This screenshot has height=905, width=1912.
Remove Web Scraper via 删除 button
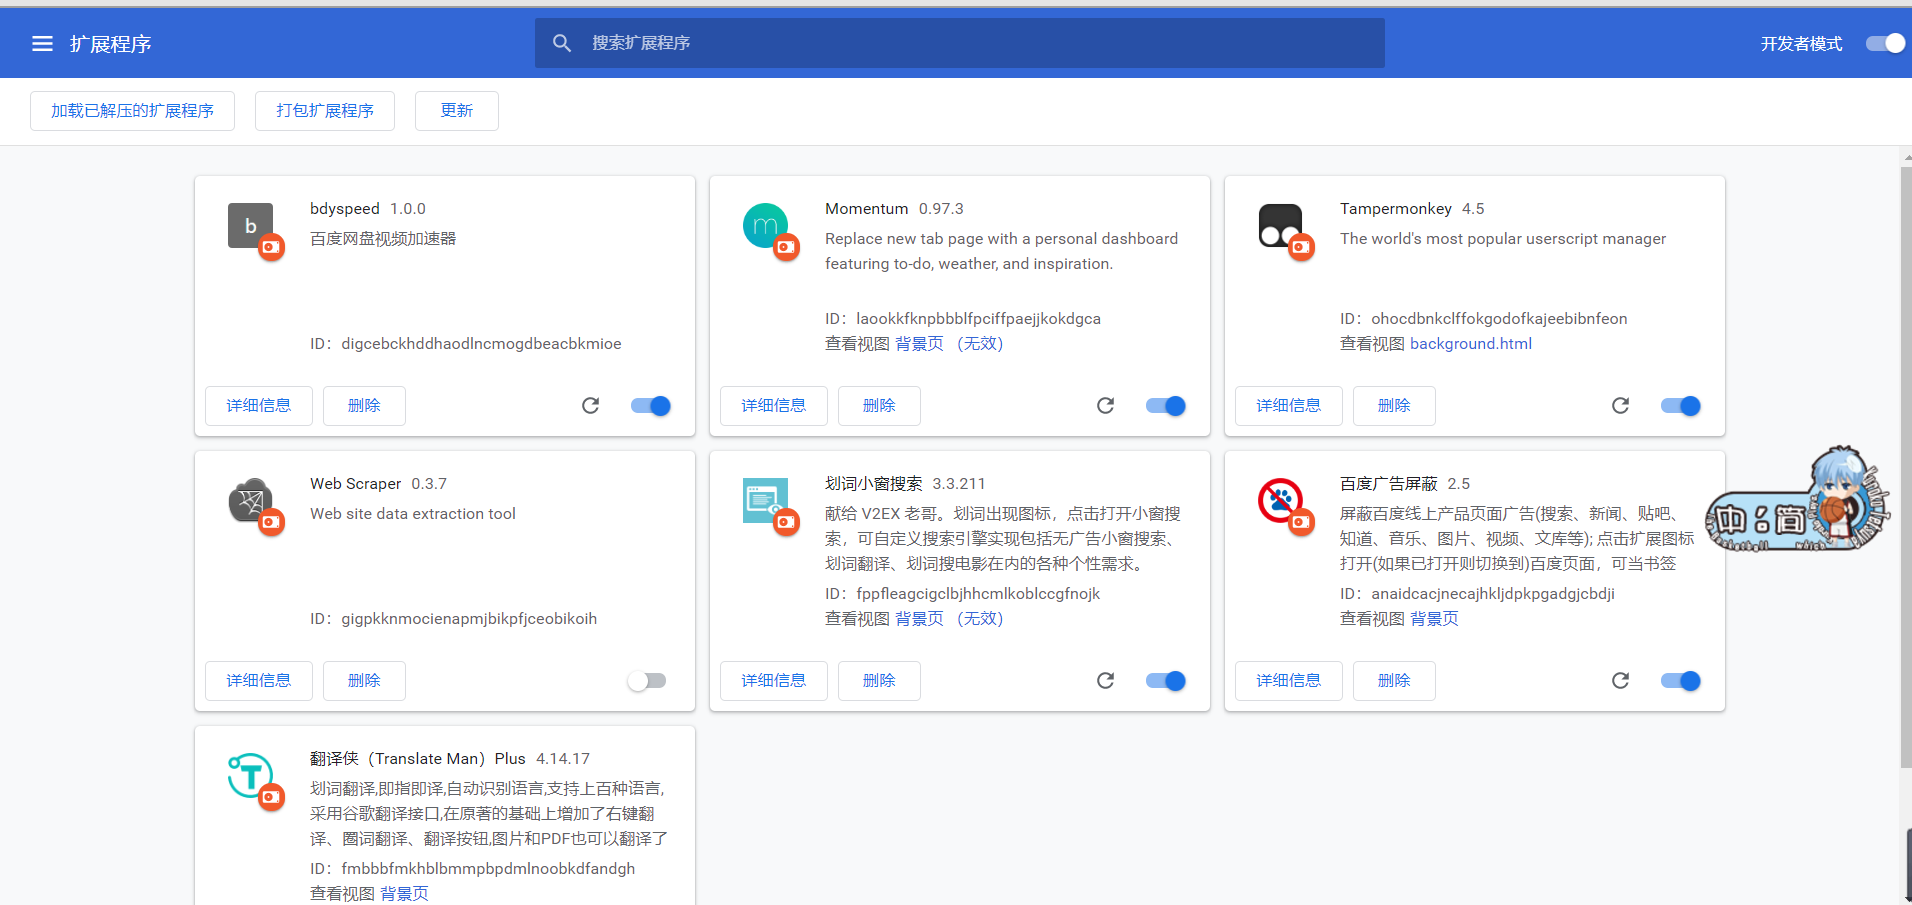click(x=364, y=680)
